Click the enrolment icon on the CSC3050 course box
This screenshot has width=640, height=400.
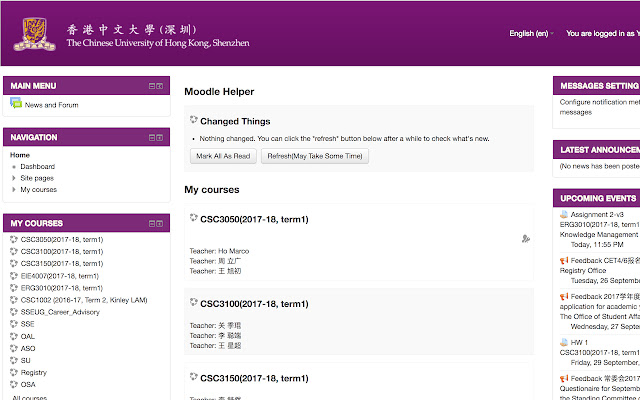tap(526, 238)
